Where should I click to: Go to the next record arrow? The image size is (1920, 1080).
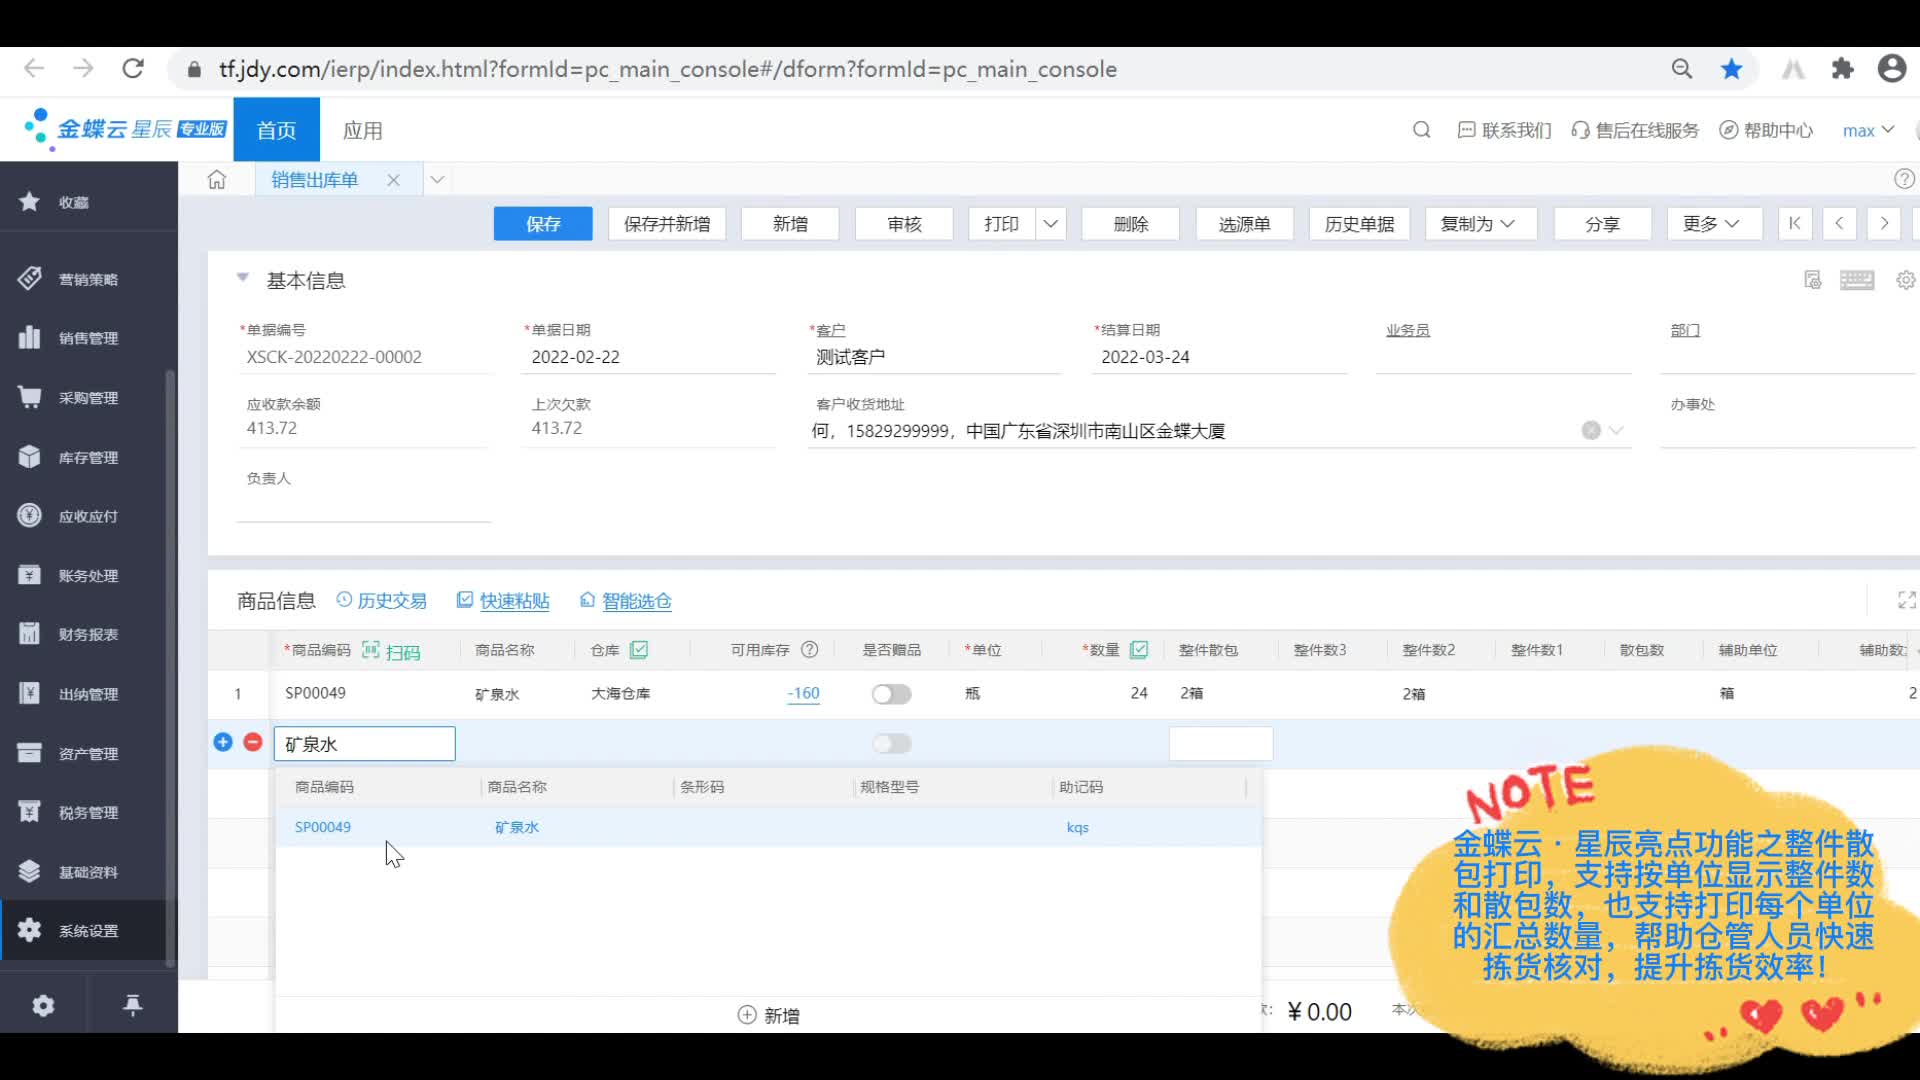point(1884,224)
